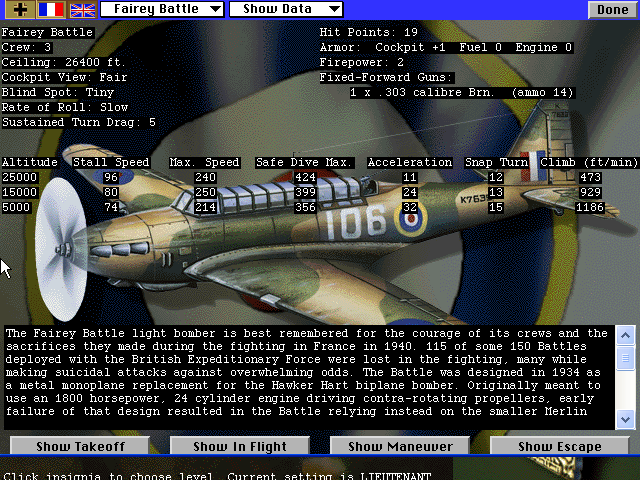Click climb rate value 1186
The width and height of the screenshot is (640, 480).
[590, 207]
